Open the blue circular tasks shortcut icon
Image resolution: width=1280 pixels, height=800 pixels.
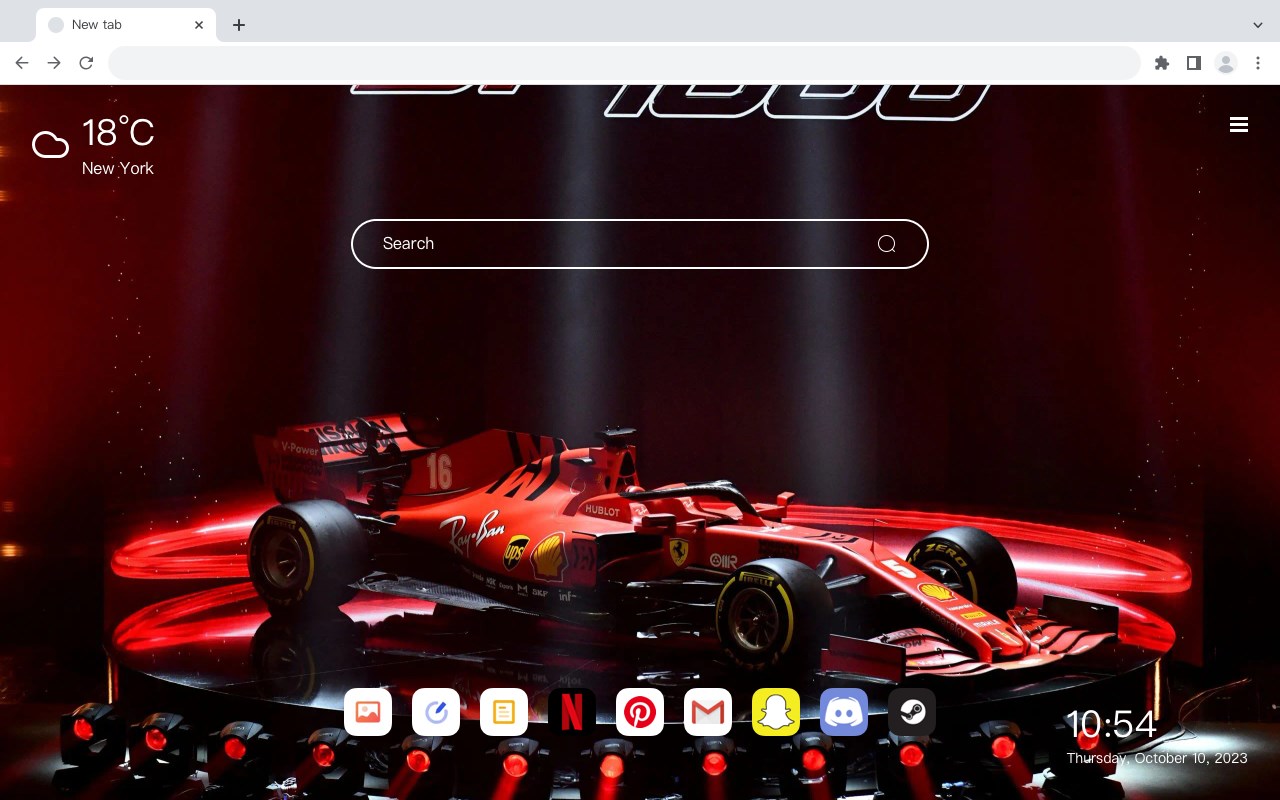[x=436, y=712]
